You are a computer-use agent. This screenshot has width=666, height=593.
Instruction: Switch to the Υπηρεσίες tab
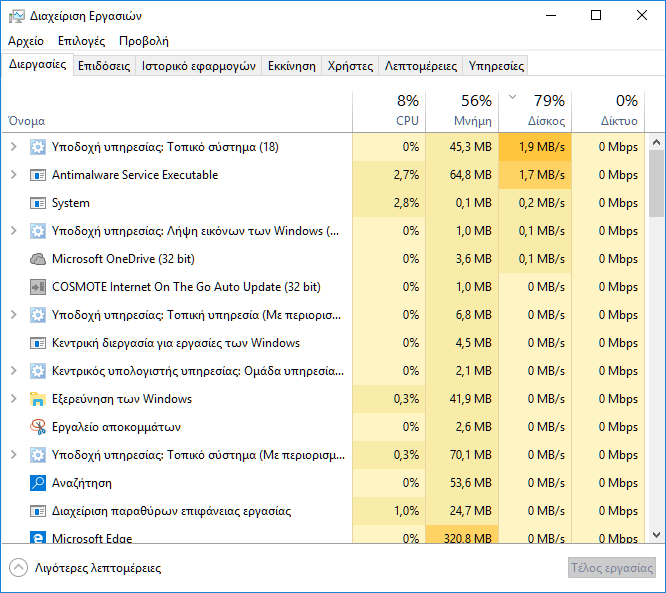tap(496, 66)
